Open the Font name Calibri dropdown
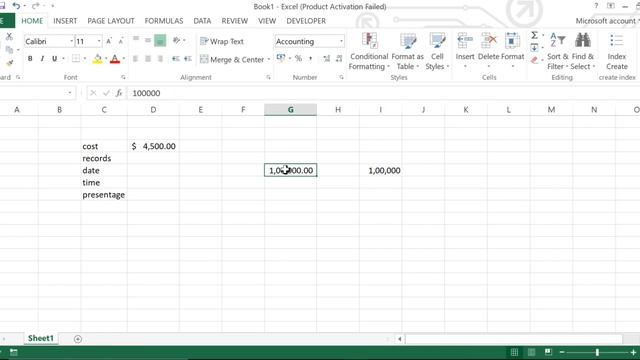Image resolution: width=640 pixels, height=360 pixels. (x=72, y=41)
